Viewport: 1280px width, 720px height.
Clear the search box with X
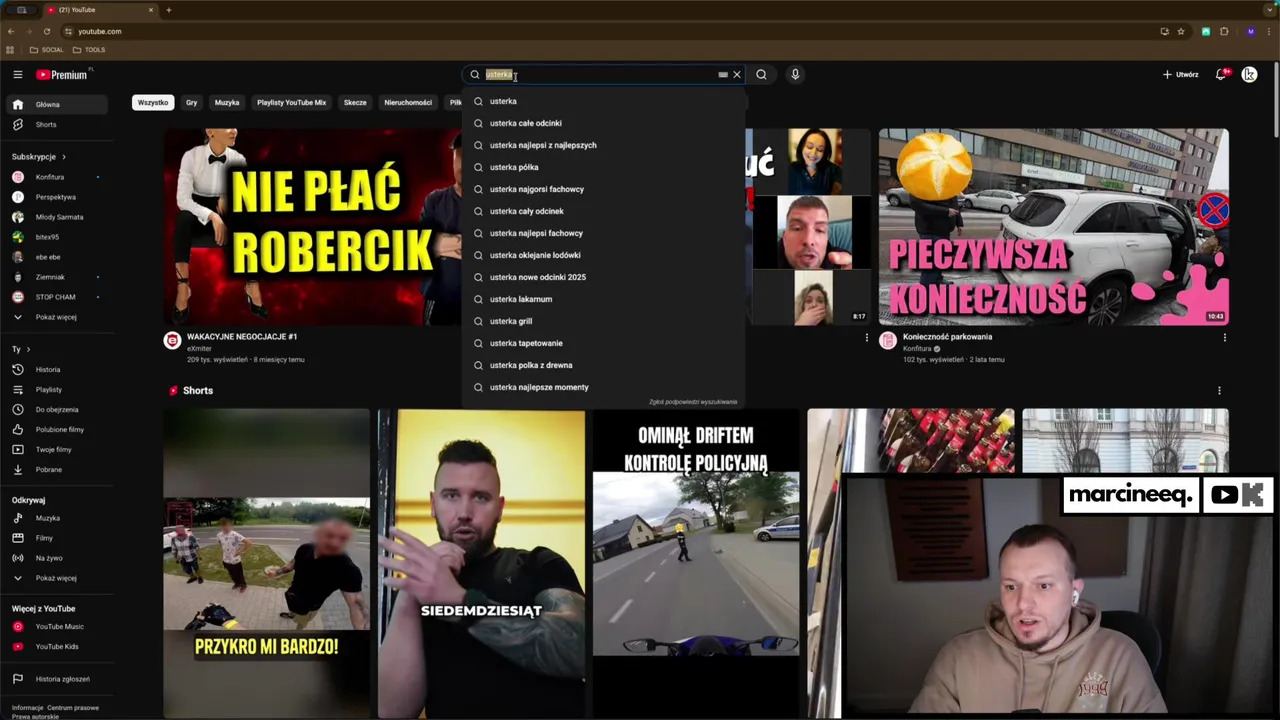click(737, 74)
